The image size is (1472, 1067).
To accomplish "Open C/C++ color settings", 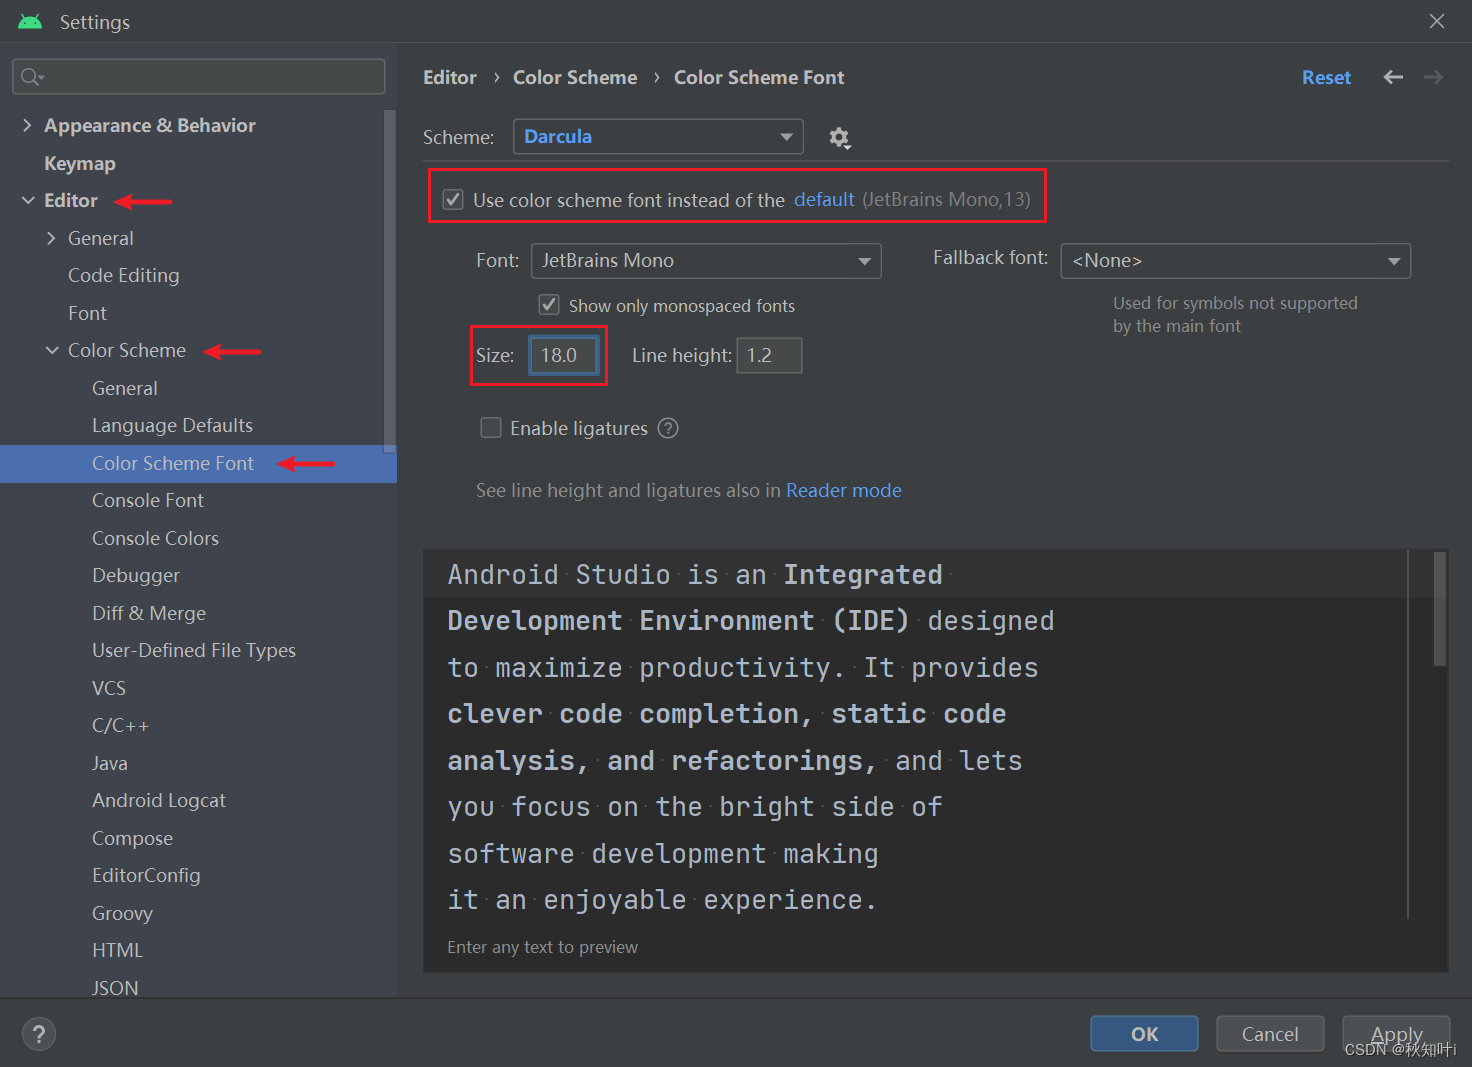I will click(120, 725).
